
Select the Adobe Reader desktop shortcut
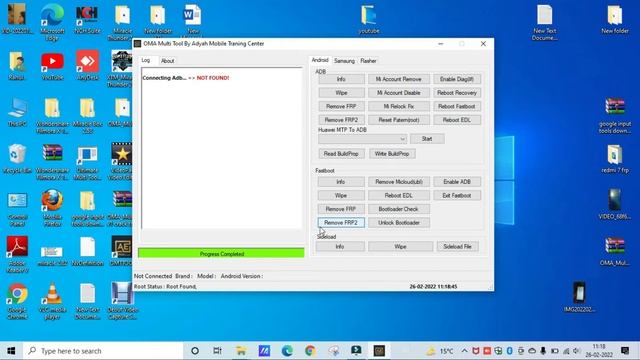(17, 255)
